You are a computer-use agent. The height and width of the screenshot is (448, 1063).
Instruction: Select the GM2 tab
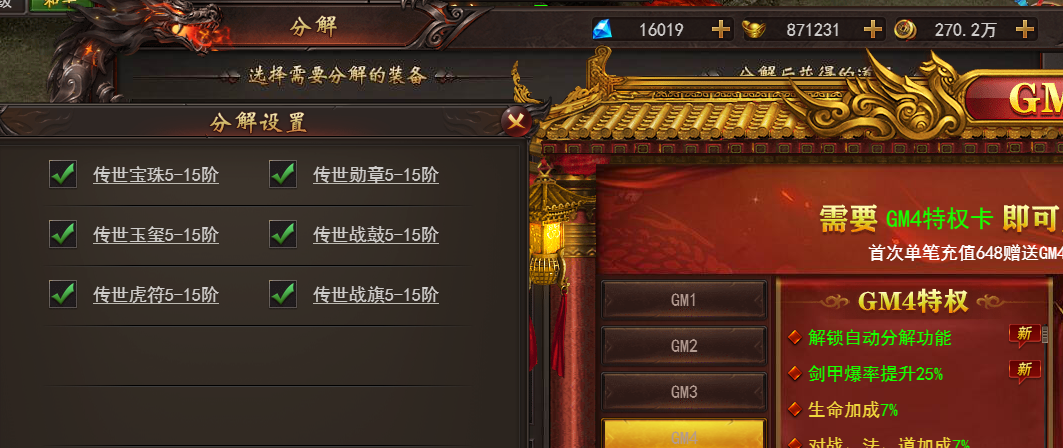[684, 346]
